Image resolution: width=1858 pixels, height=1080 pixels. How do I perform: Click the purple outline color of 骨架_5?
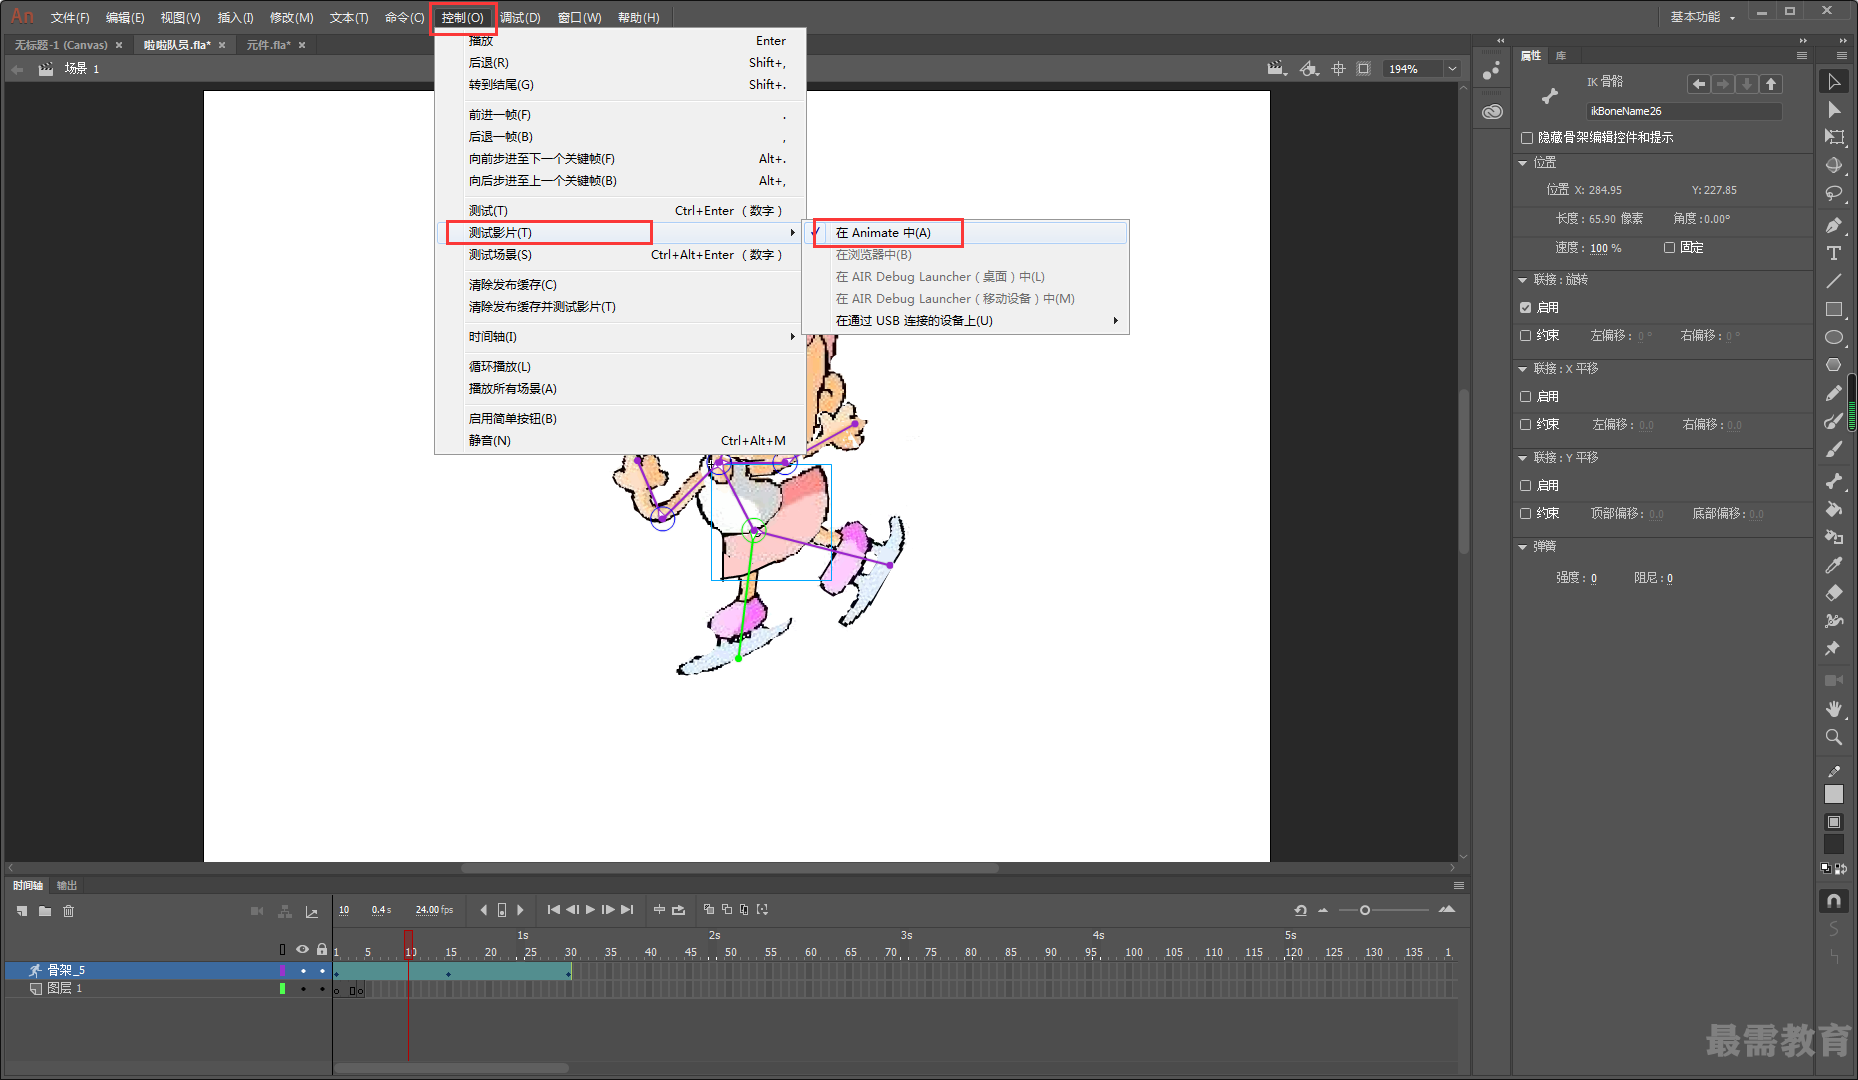coord(282,971)
